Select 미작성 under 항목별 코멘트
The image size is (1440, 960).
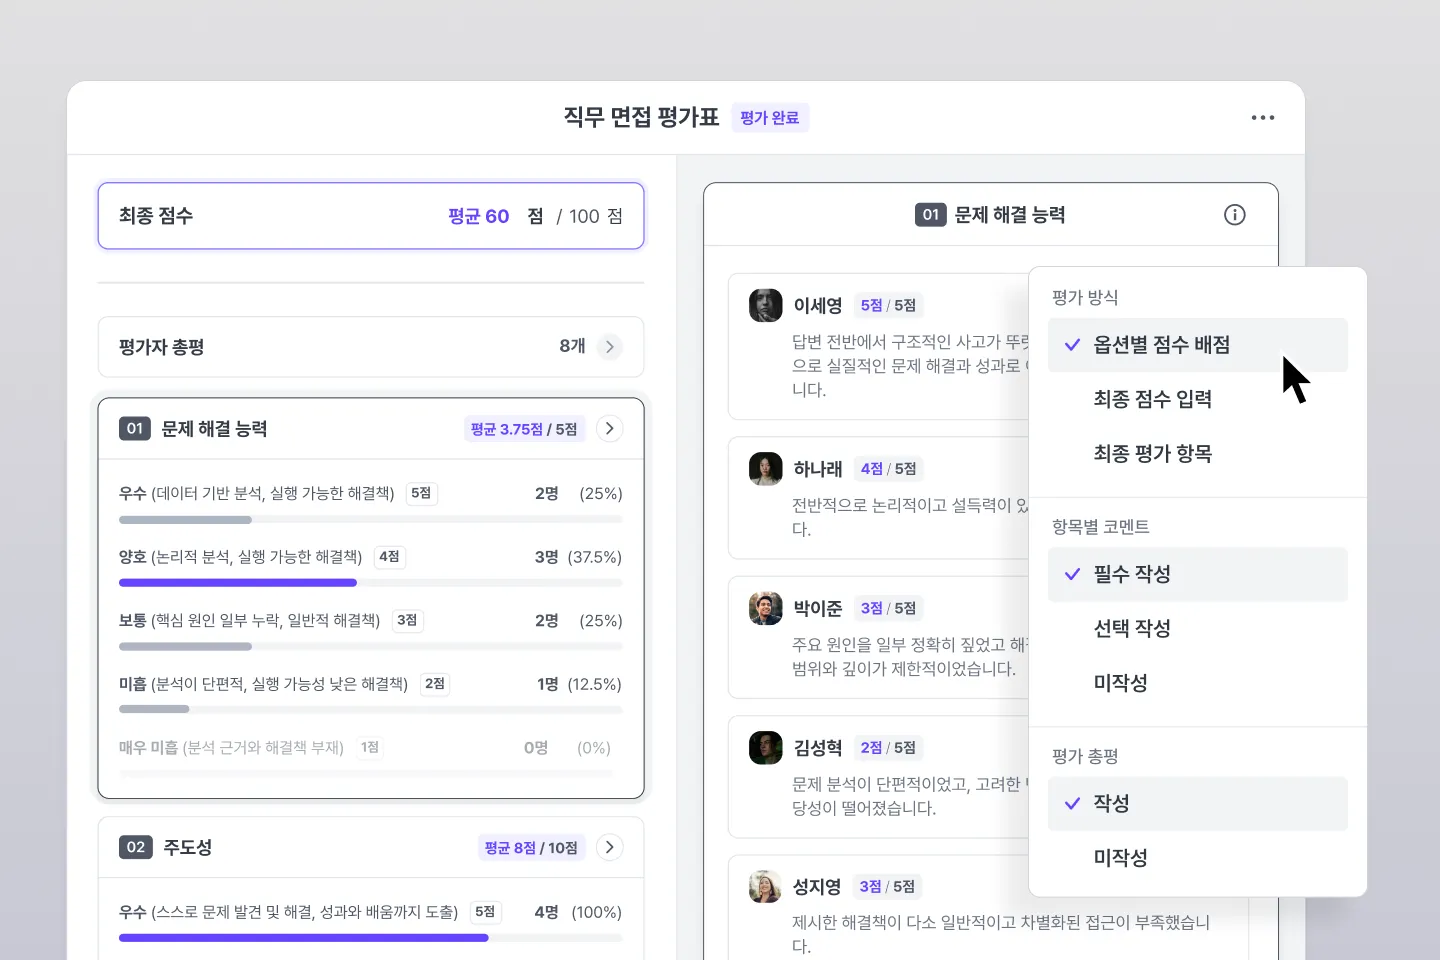pos(1198,682)
